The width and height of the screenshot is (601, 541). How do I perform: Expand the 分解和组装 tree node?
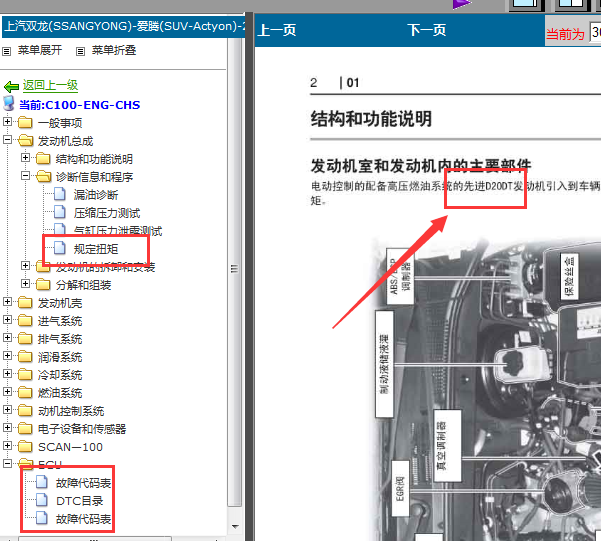click(25, 283)
